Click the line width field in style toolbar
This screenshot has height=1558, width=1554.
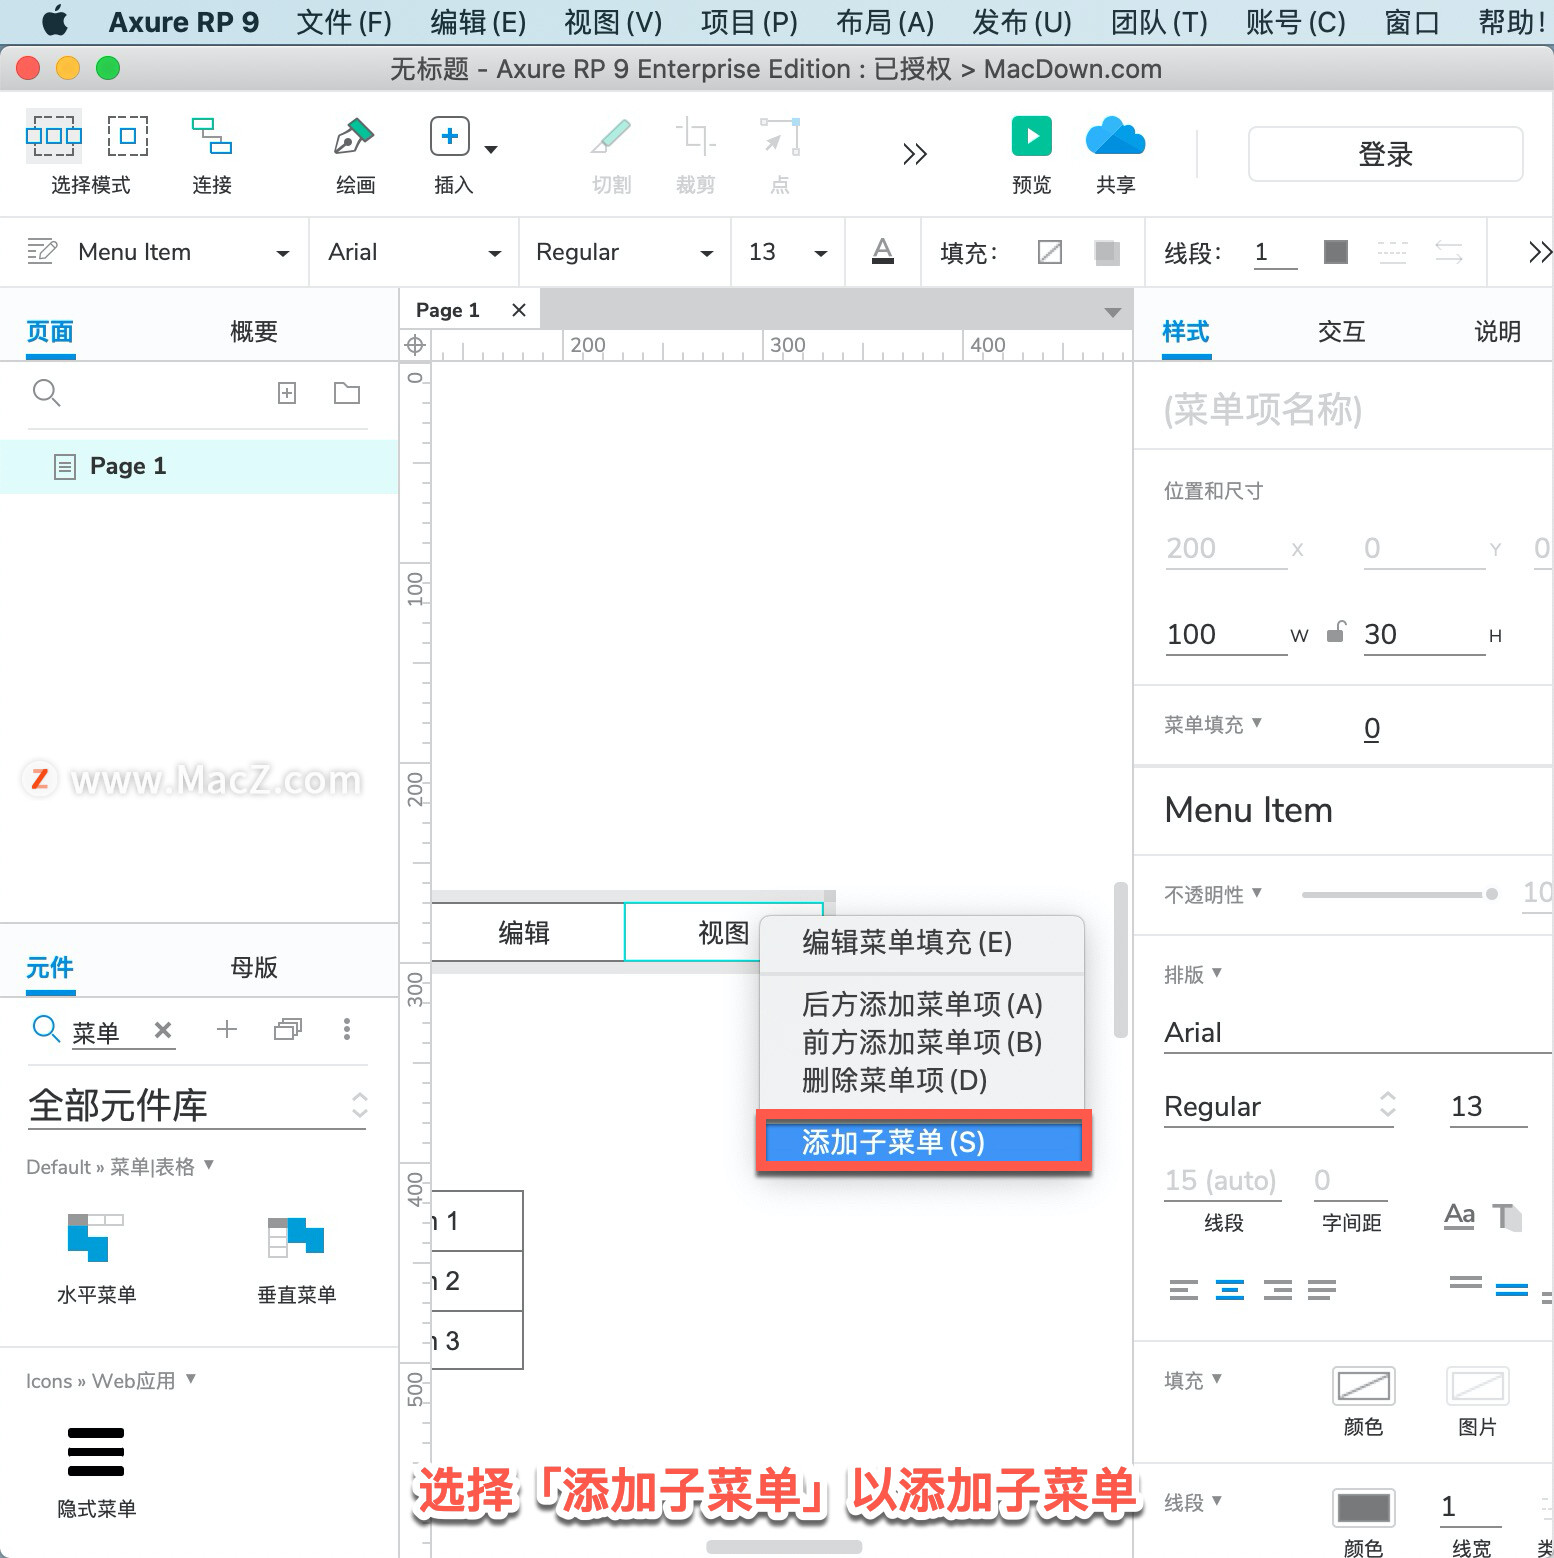1276,252
